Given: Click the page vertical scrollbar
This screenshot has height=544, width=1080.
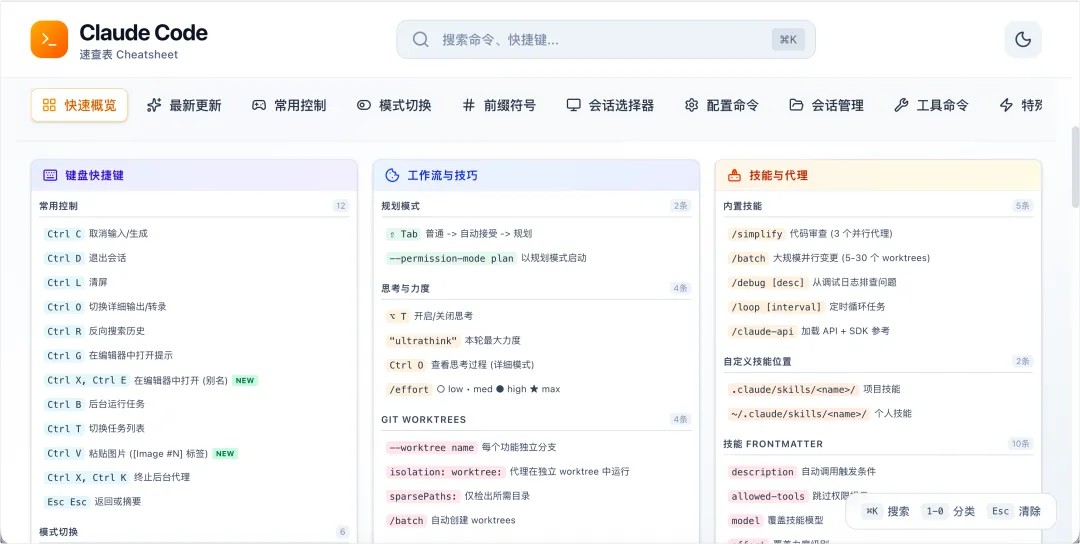Looking at the screenshot, I should tap(1076, 167).
